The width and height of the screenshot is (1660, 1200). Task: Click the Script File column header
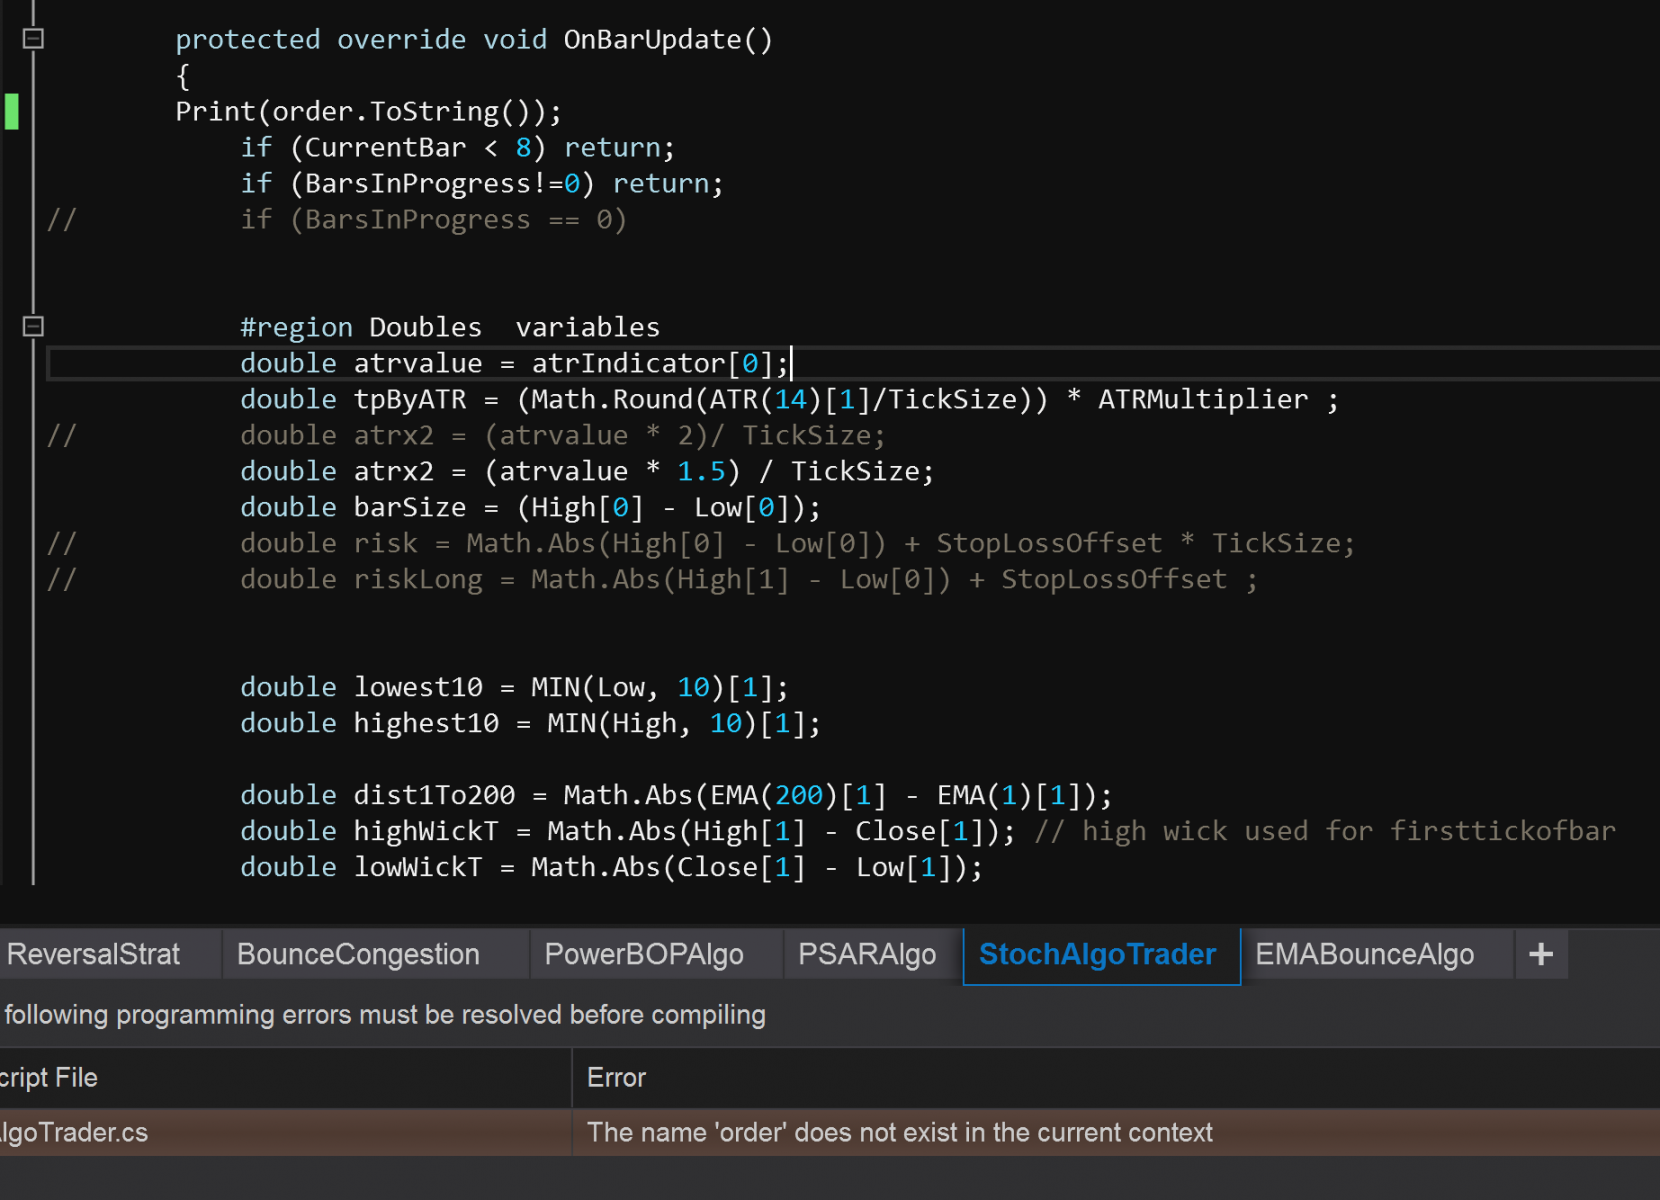(50, 1077)
